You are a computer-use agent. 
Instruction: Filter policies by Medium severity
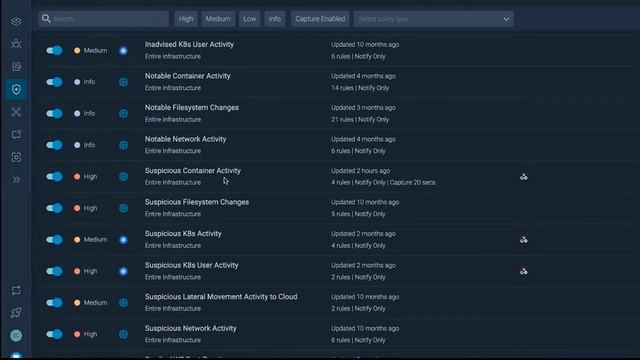218,19
